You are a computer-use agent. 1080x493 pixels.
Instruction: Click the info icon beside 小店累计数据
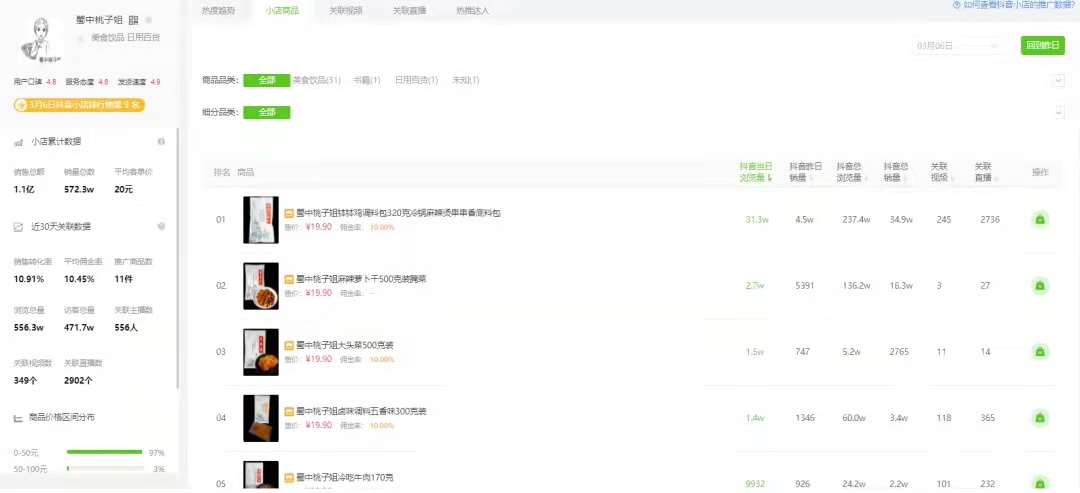[161, 141]
